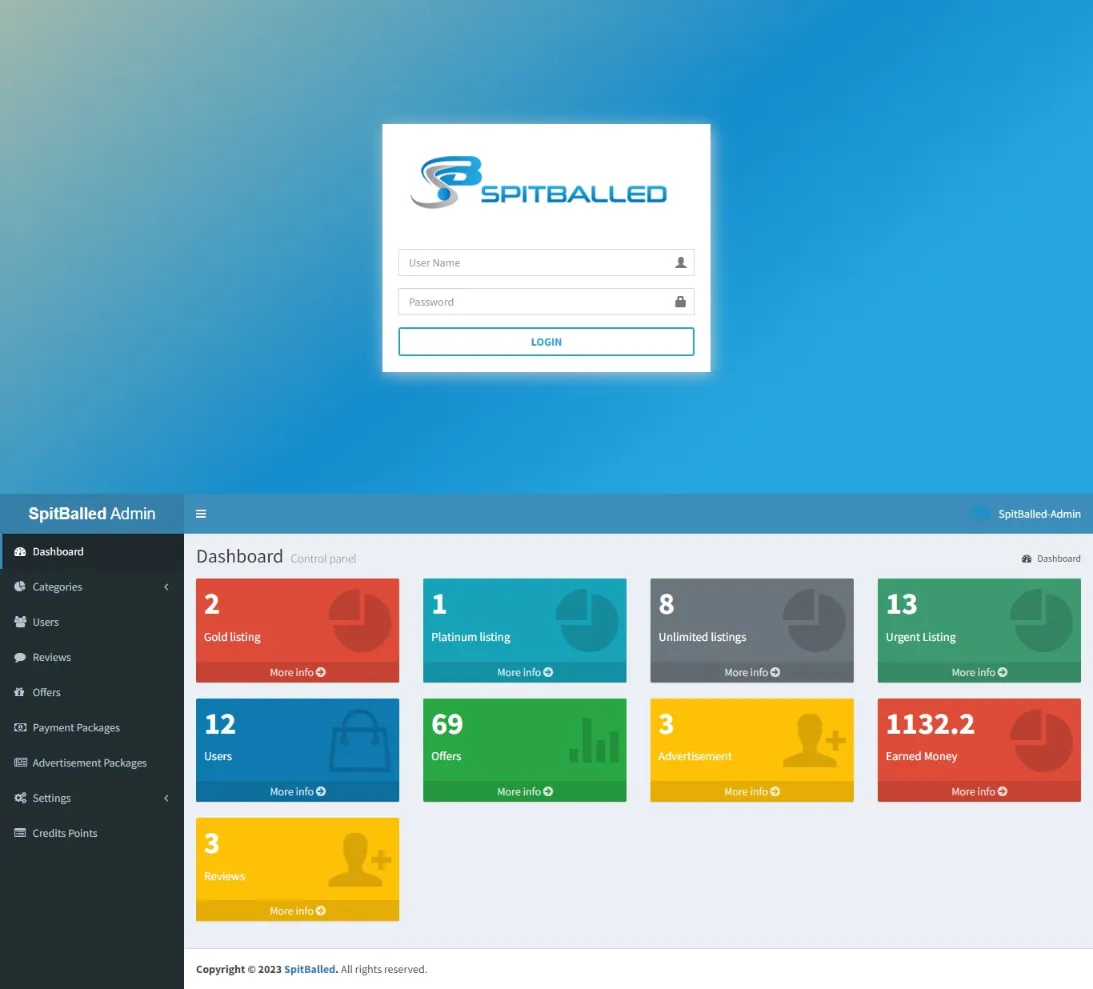
Task: Click the pie chart icon on Platinum listing card
Action: (x=587, y=620)
